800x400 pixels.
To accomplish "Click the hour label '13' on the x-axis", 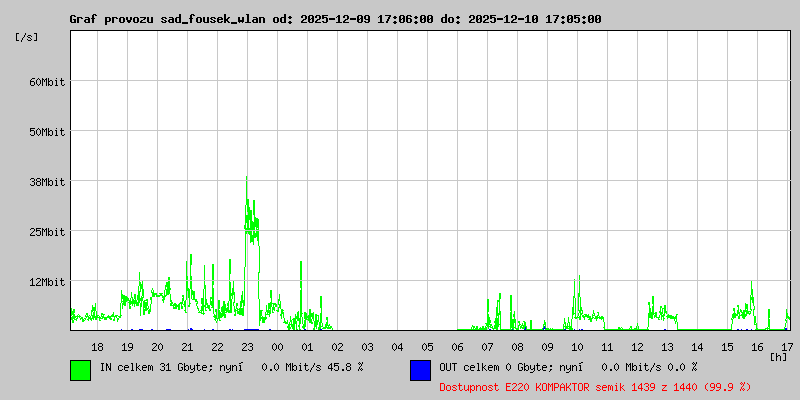I will (x=667, y=347).
